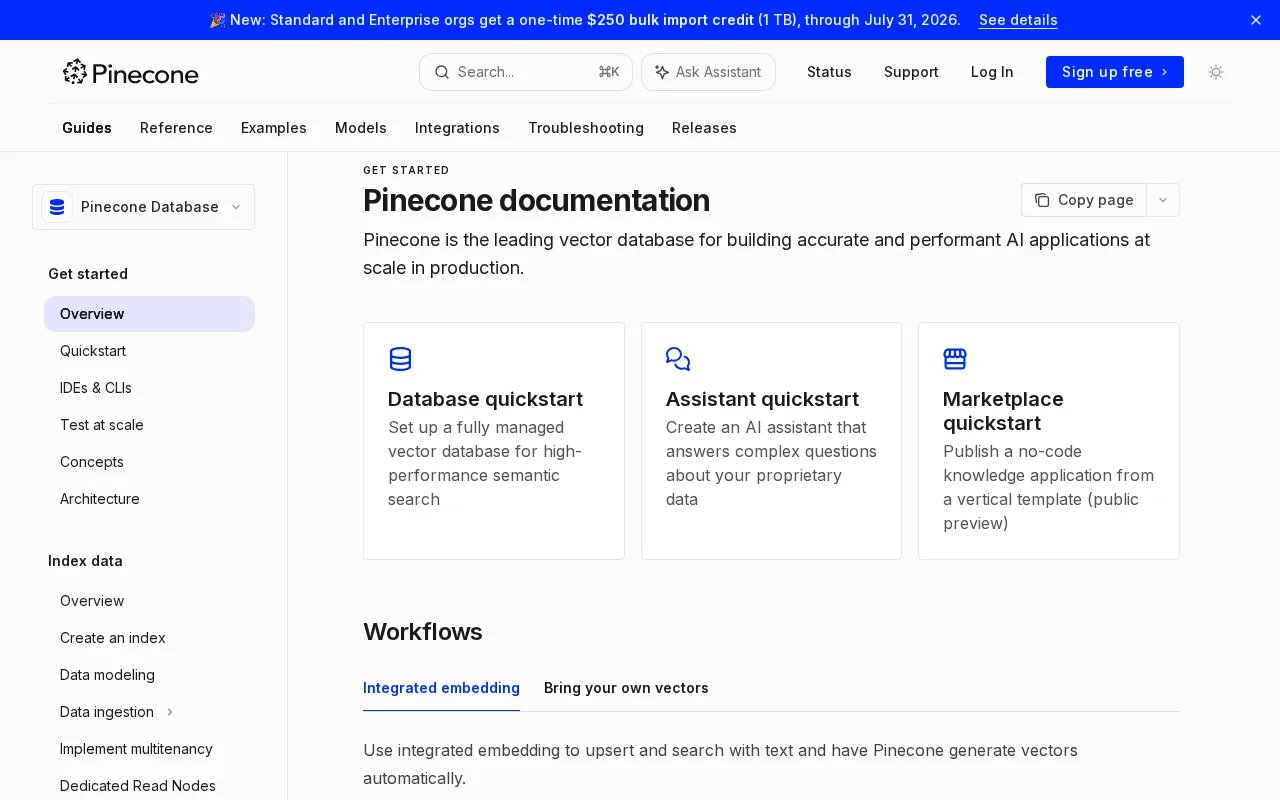
Task: Select the Guides tab
Action: click(87, 128)
